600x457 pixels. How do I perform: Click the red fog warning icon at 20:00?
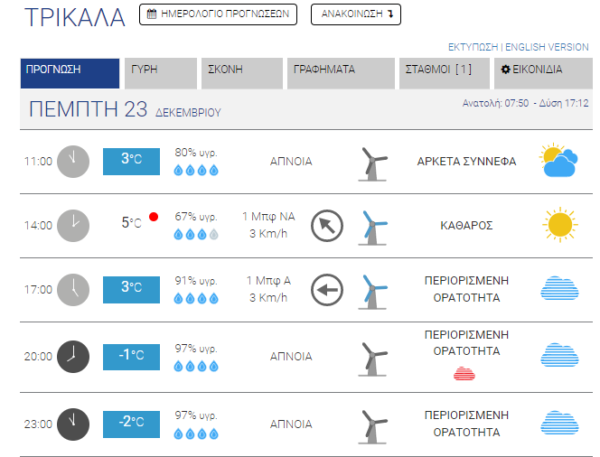pyautogui.click(x=465, y=373)
